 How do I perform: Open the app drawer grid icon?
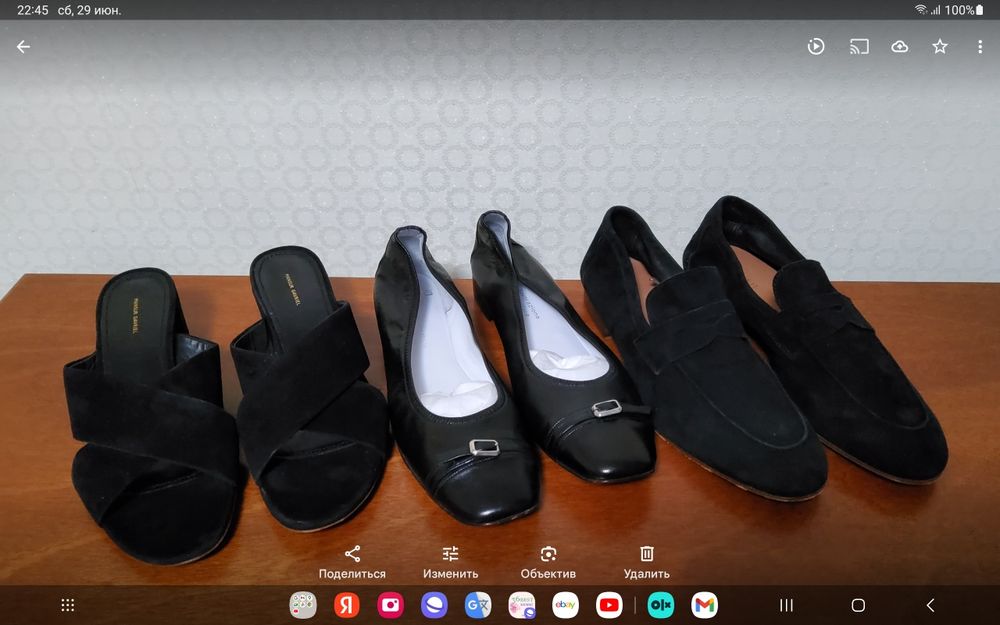pyautogui.click(x=68, y=605)
